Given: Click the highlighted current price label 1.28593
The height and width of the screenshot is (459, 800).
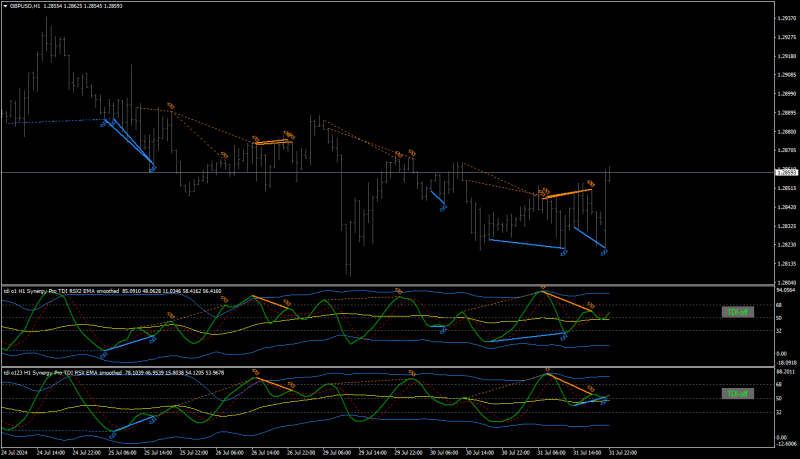Looking at the screenshot, I should pos(786,172).
